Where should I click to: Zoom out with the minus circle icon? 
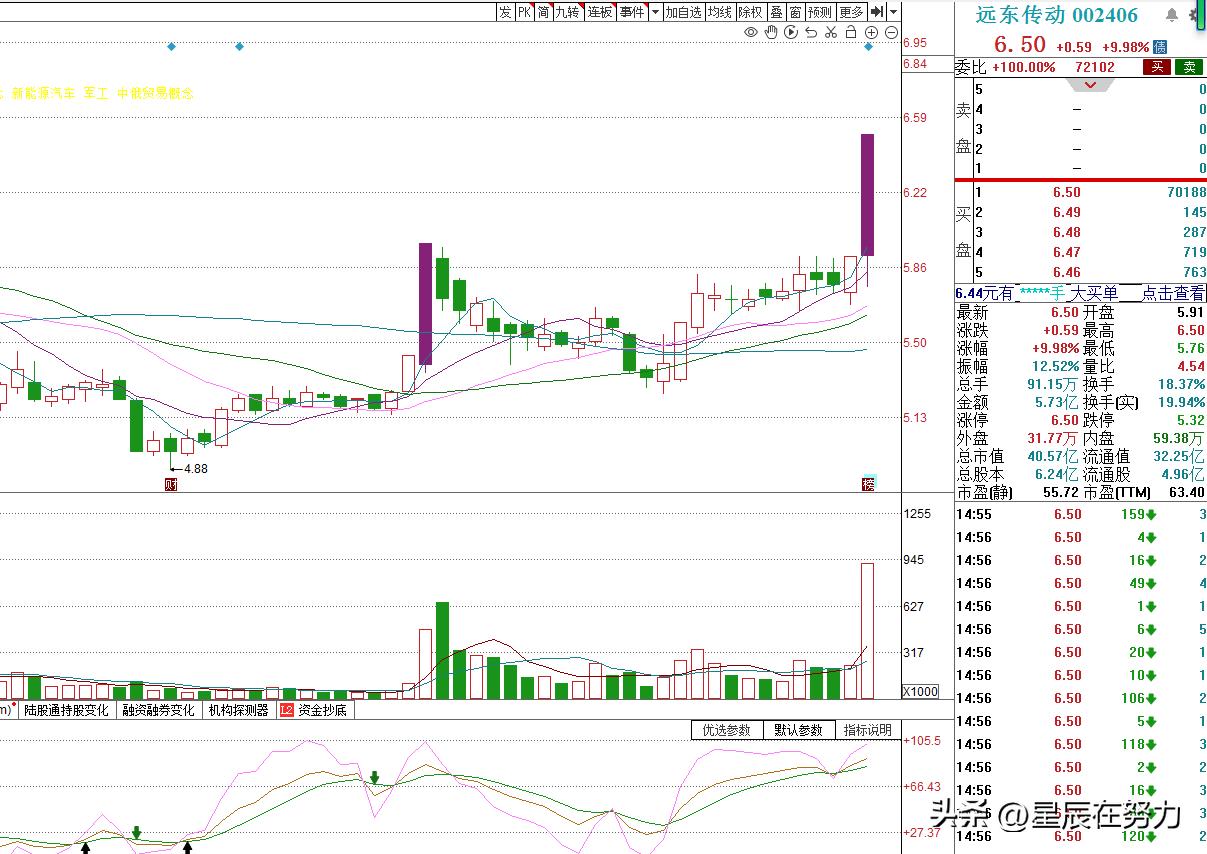pyautogui.click(x=891, y=33)
